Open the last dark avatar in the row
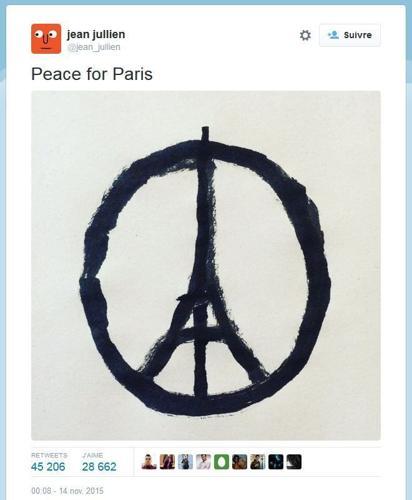 pyautogui.click(x=294, y=462)
